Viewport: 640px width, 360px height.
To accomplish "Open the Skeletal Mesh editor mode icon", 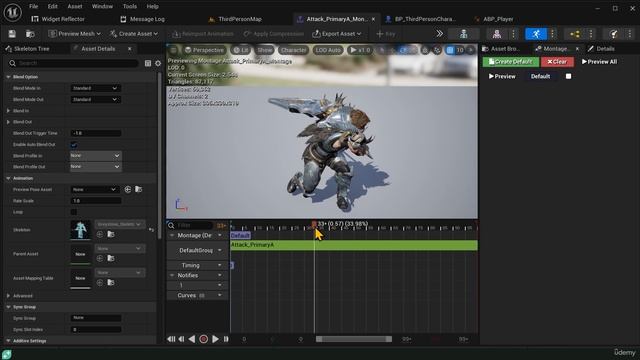I will (x=497, y=34).
